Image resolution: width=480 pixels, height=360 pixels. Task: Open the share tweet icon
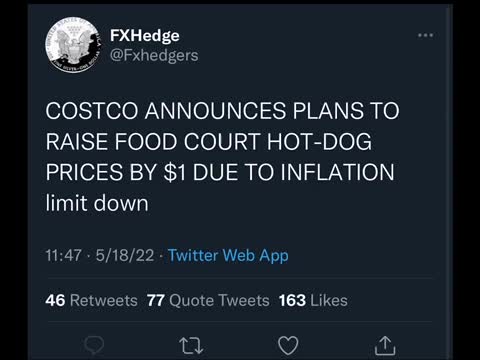(x=385, y=346)
